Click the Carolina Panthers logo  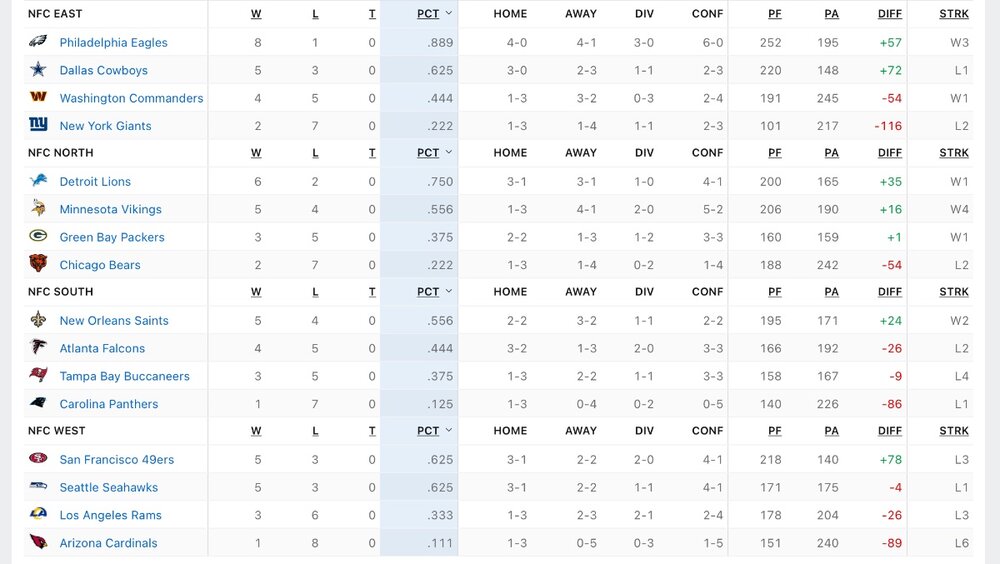point(38,404)
